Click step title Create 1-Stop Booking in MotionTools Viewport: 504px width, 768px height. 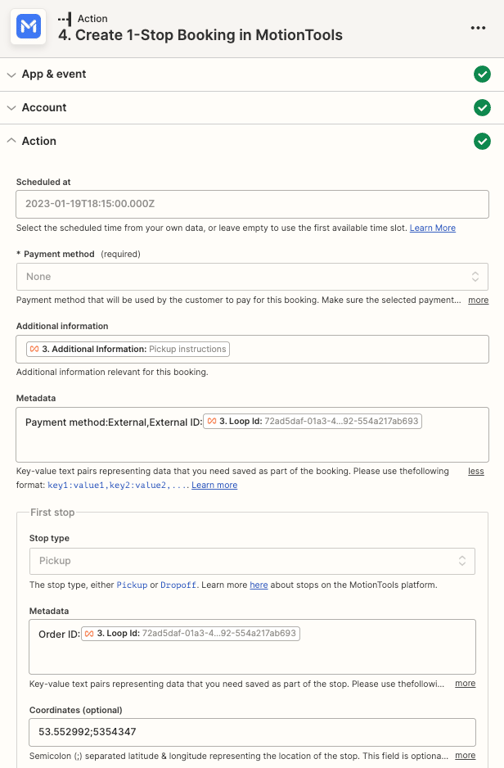[x=200, y=35]
